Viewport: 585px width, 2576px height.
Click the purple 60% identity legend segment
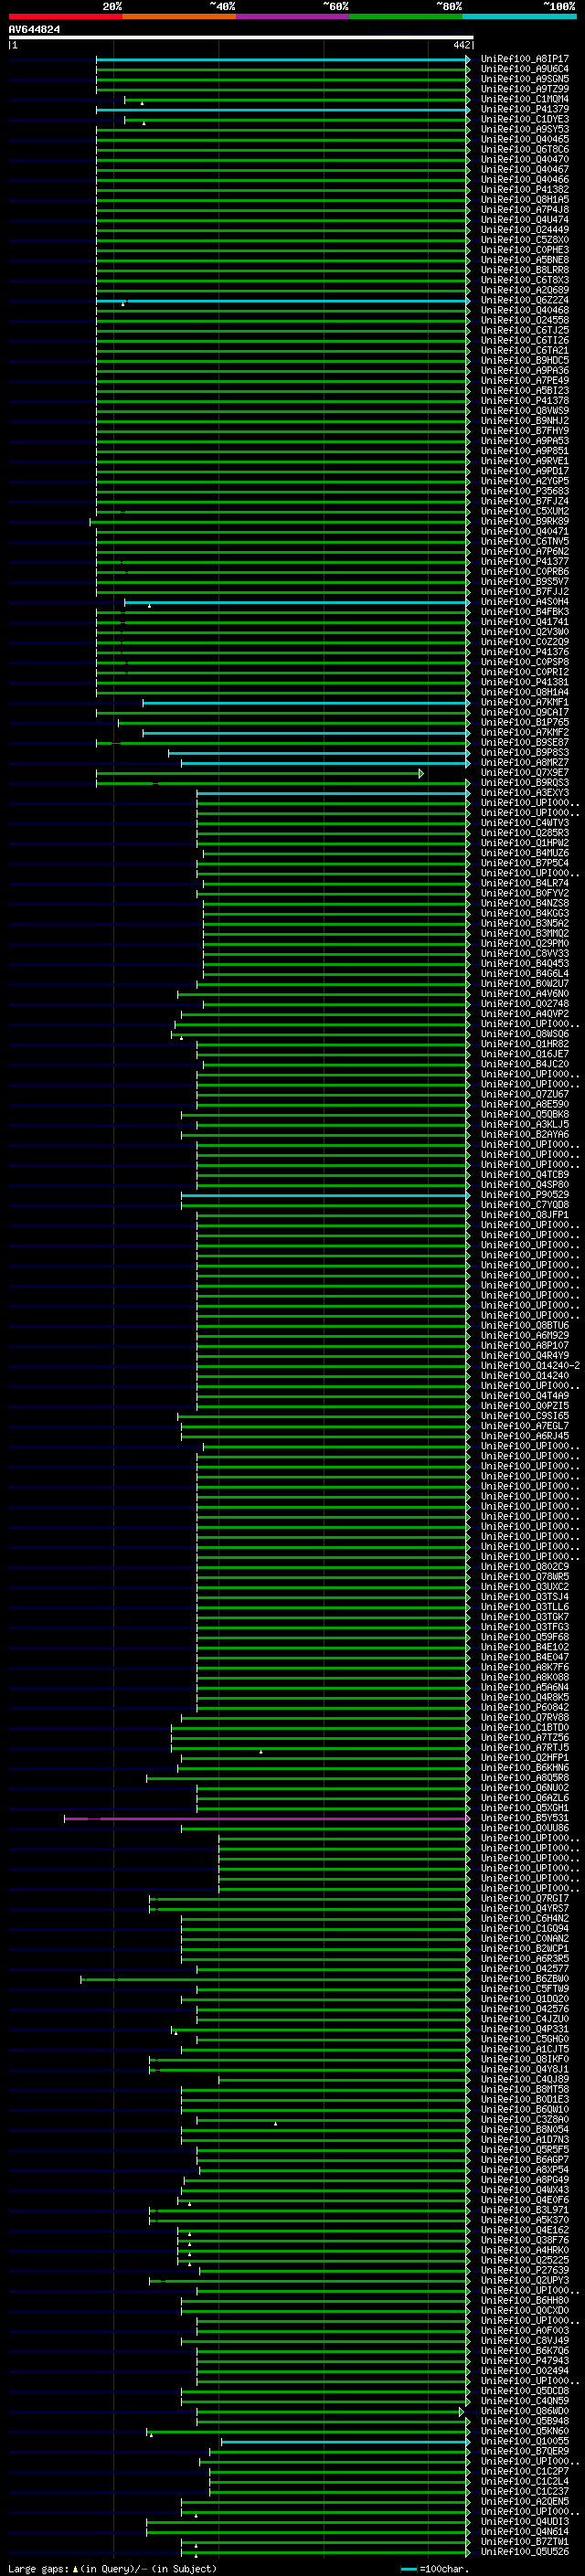pyautogui.click(x=293, y=16)
